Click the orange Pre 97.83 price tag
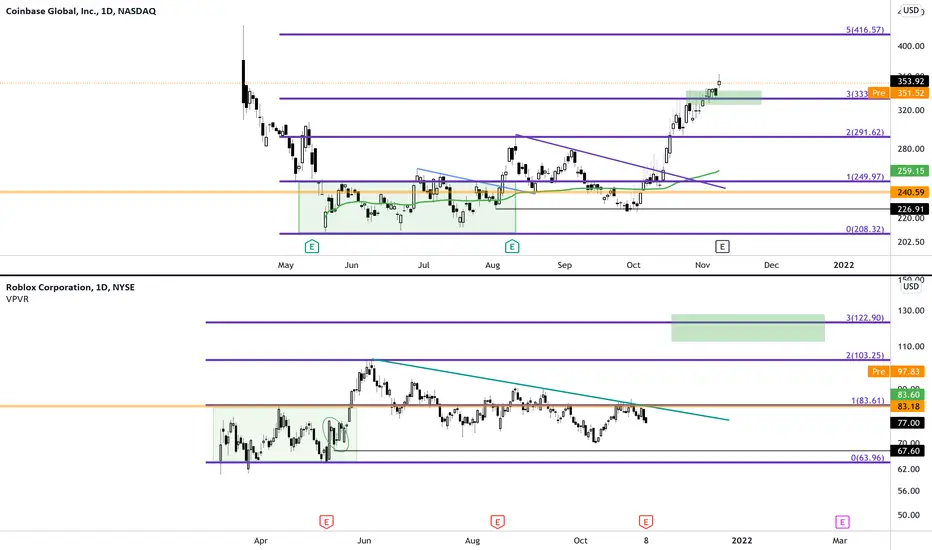Viewport: 932px width, 550px height. click(896, 371)
